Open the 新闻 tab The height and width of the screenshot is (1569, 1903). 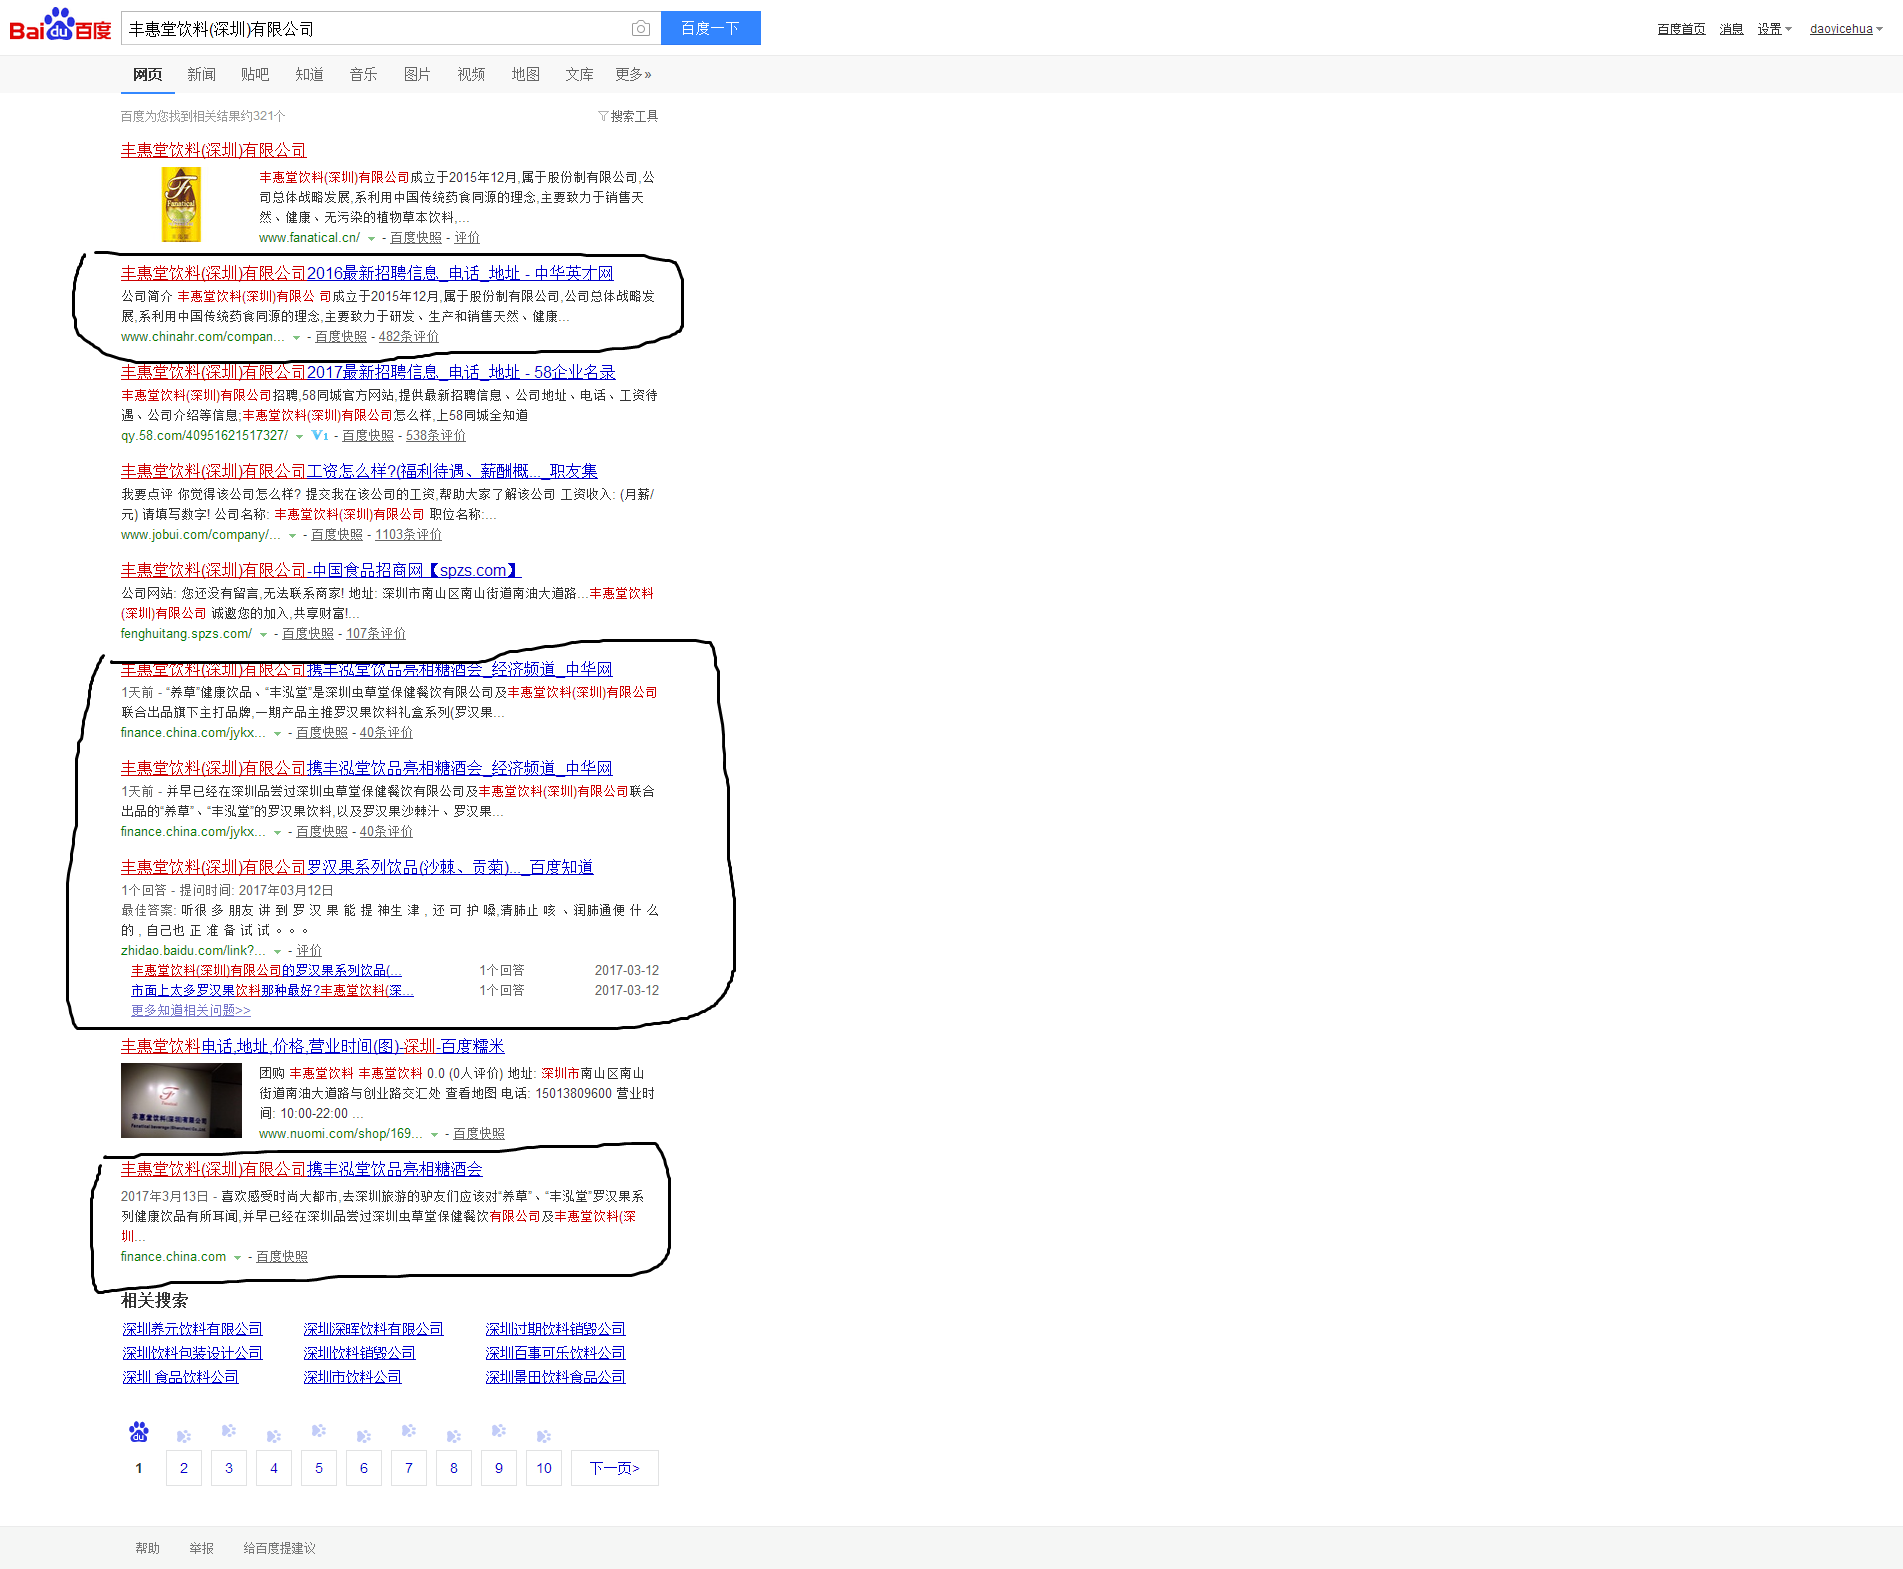point(201,74)
